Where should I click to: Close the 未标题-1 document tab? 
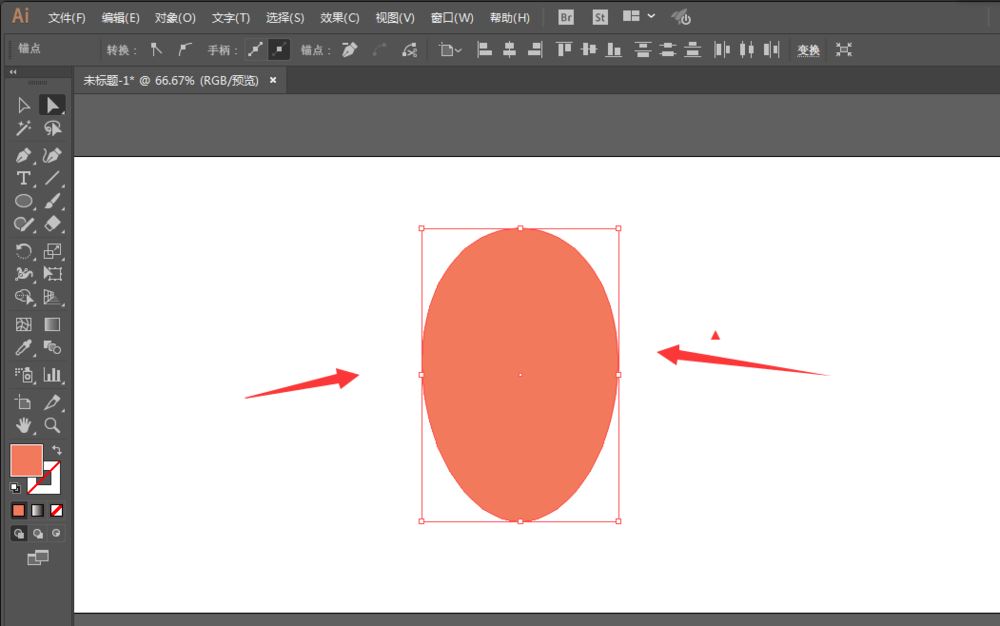coord(273,80)
